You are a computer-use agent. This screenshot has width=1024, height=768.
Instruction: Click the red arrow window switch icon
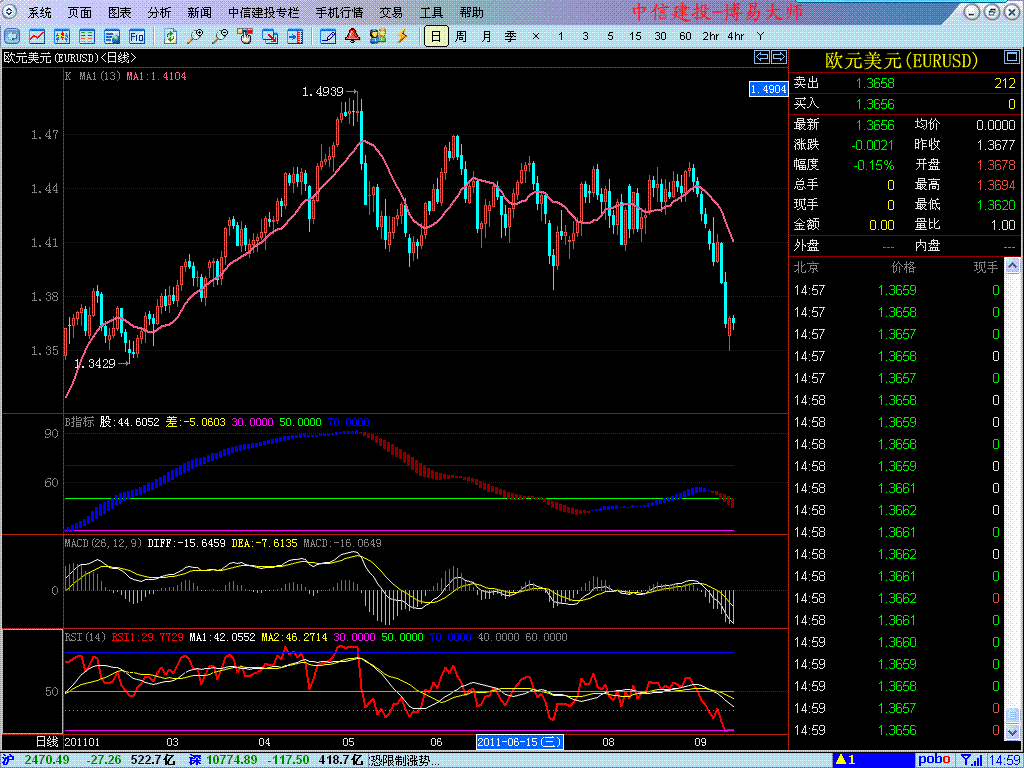[x=270, y=36]
